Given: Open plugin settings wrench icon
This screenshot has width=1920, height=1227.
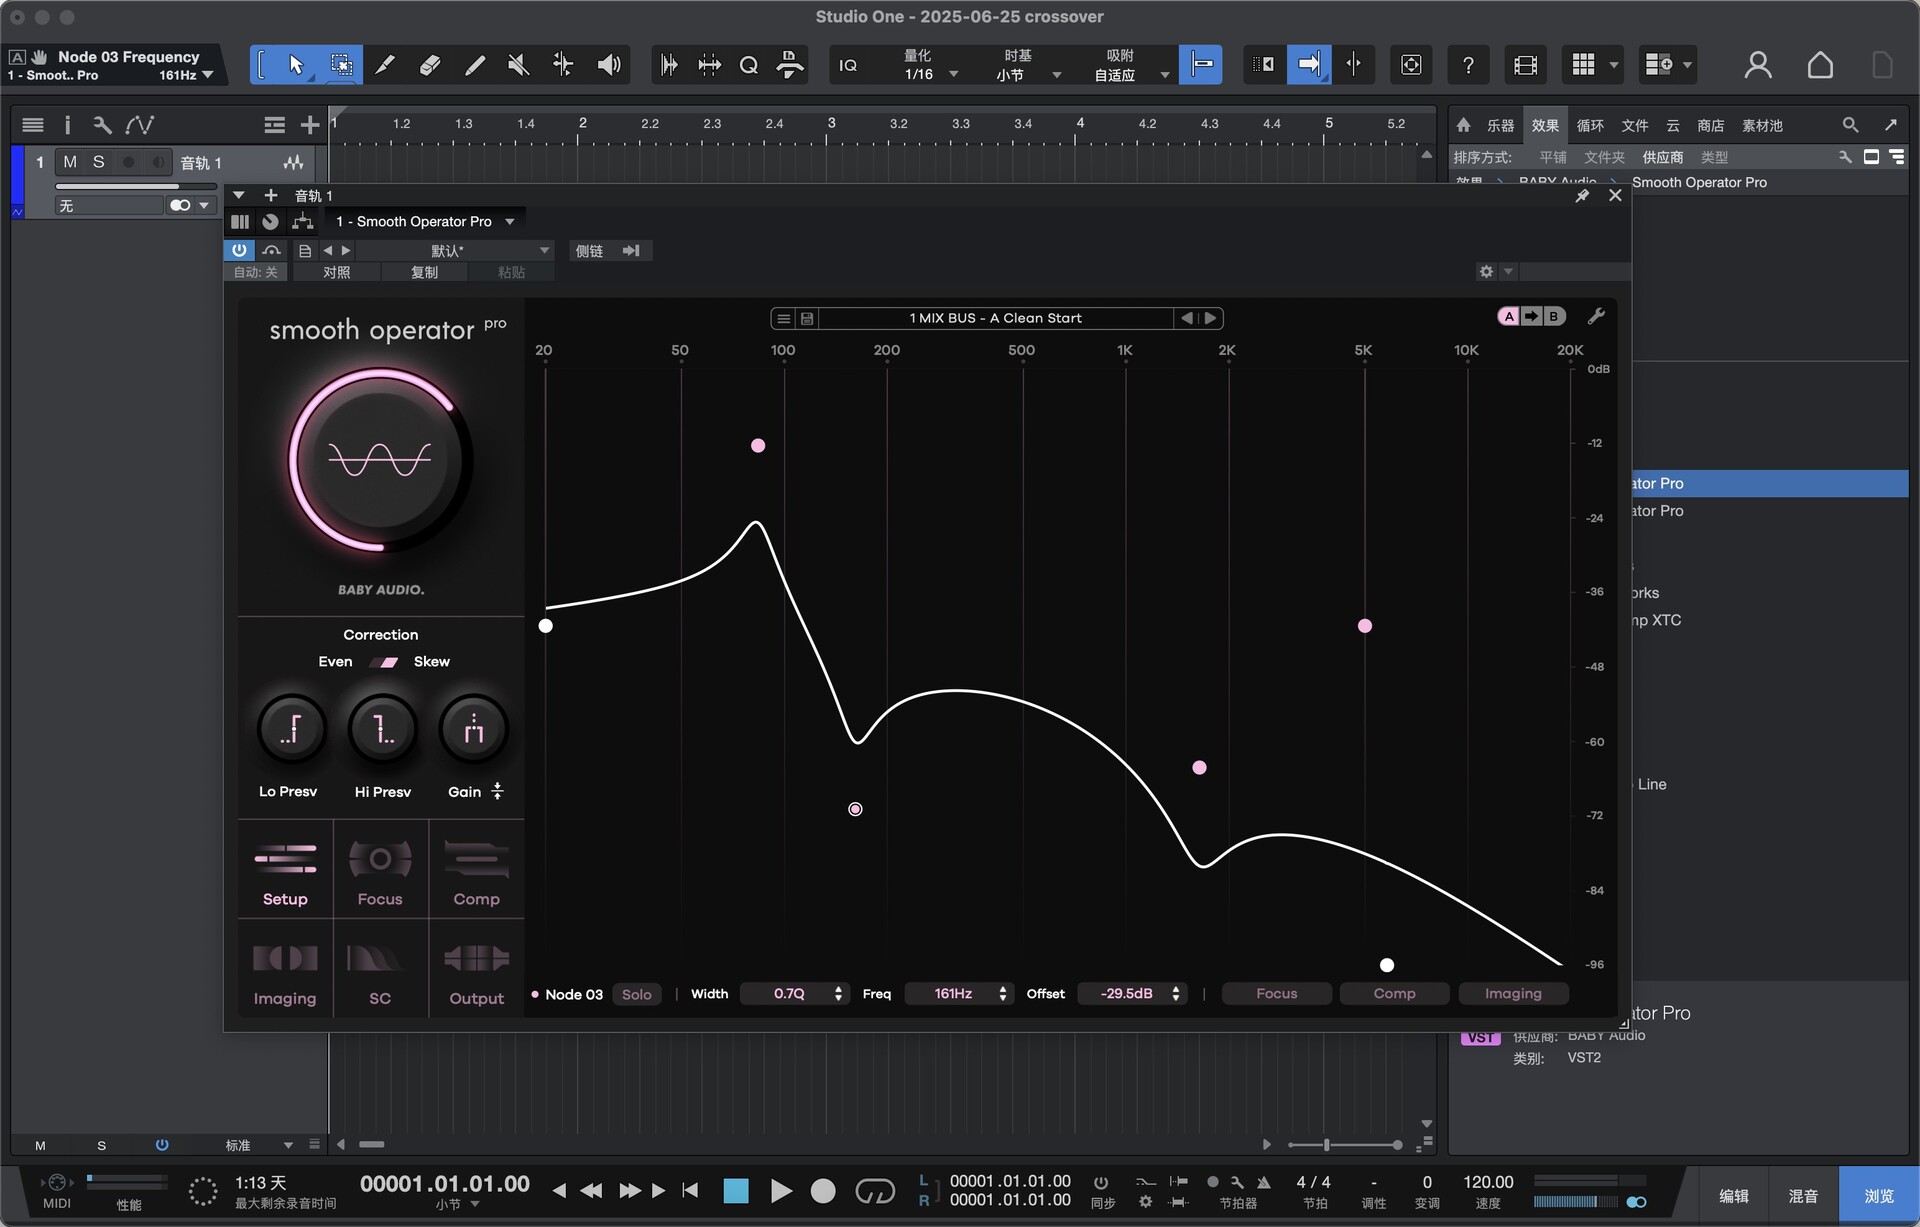Looking at the screenshot, I should (1596, 317).
